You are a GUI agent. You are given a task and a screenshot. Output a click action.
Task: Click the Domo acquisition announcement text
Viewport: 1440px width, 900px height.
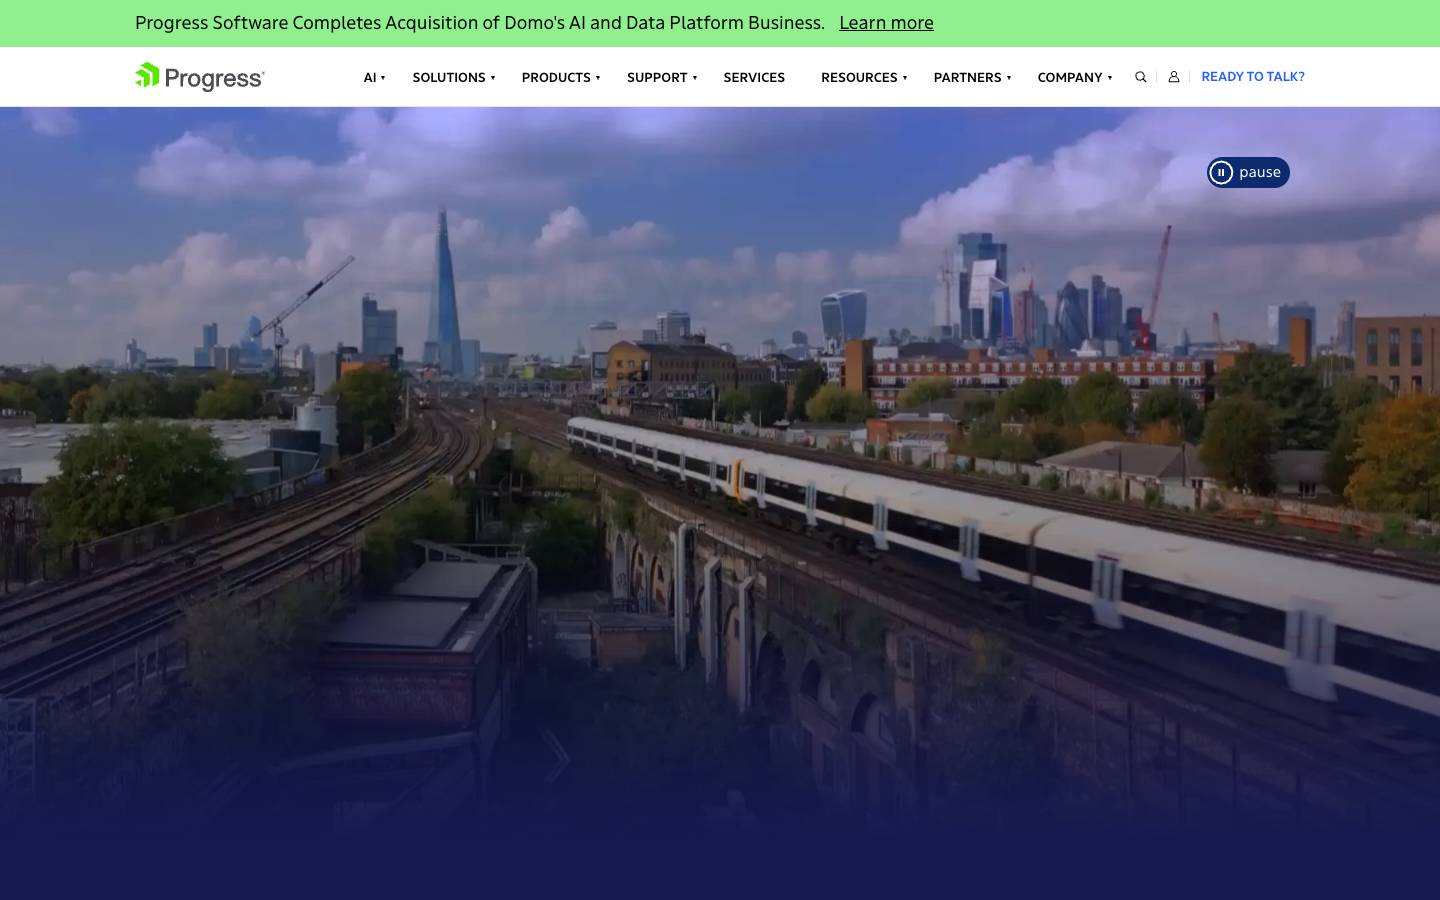pos(480,23)
